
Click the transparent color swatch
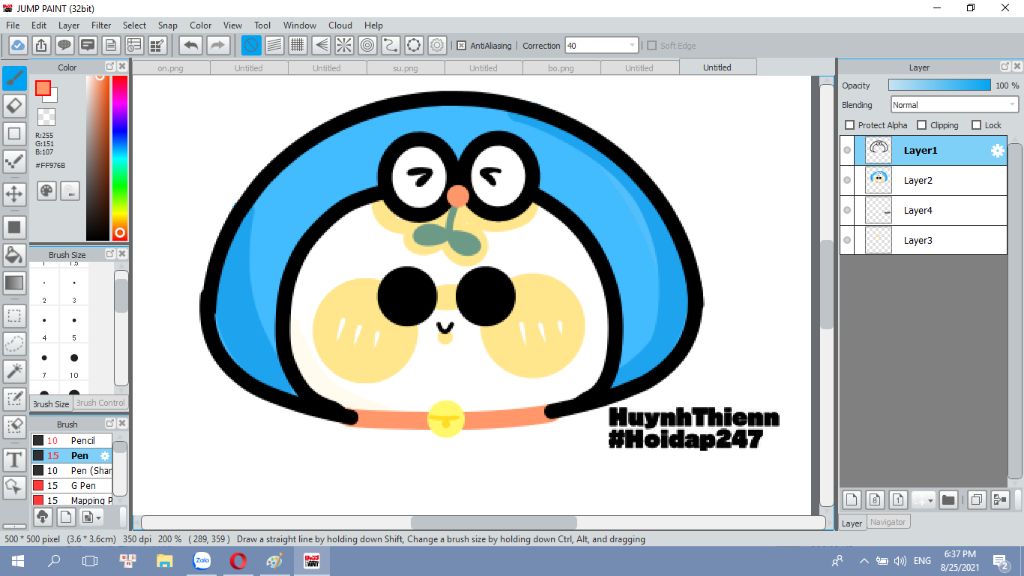tap(46, 117)
